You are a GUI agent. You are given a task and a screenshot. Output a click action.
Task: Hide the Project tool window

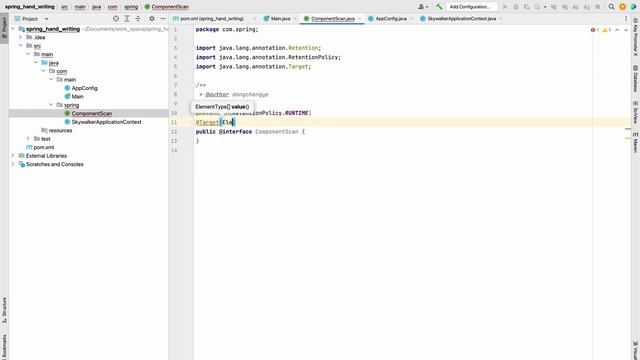tap(163, 19)
